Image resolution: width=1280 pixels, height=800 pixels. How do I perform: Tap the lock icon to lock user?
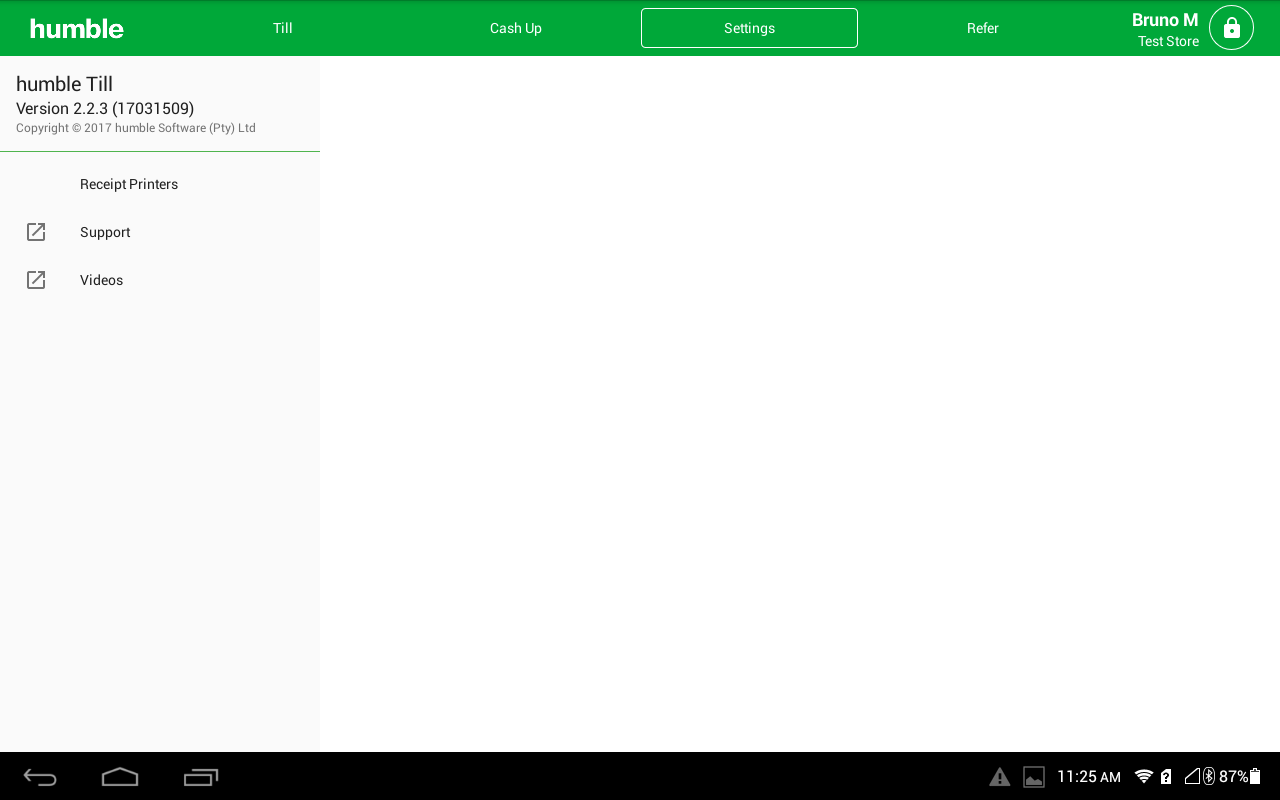pyautogui.click(x=1231, y=28)
